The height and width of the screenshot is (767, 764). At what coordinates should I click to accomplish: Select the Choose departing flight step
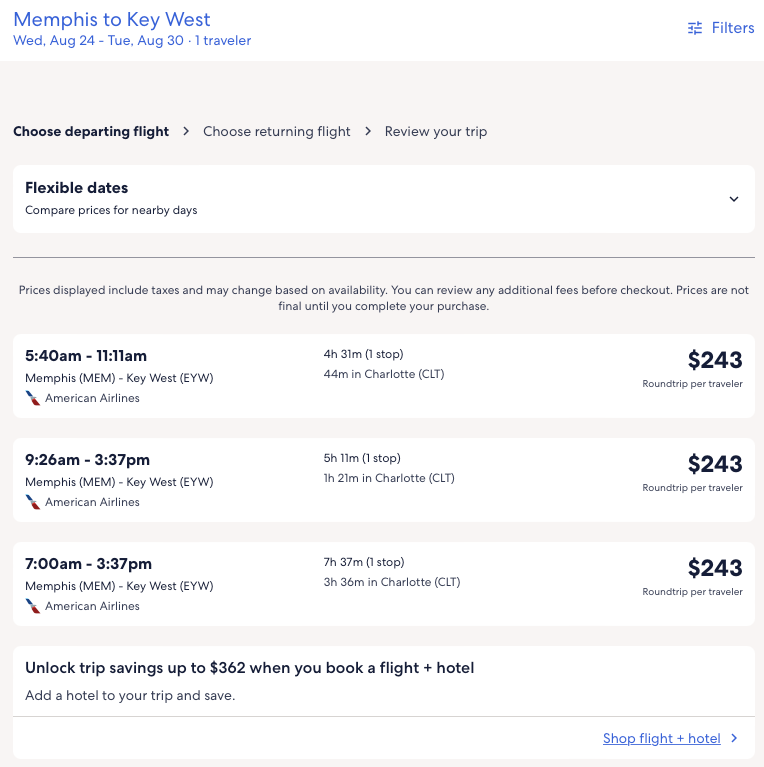tap(91, 131)
